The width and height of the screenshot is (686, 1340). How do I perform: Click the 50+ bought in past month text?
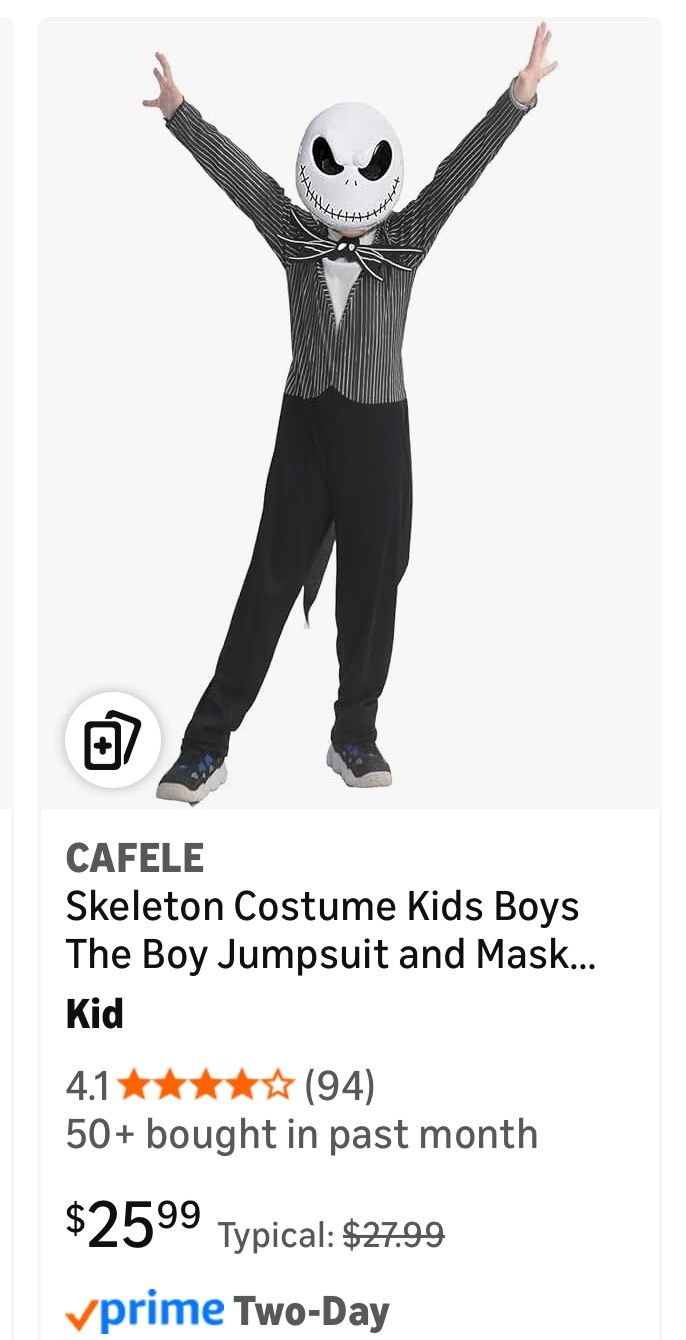point(302,1134)
